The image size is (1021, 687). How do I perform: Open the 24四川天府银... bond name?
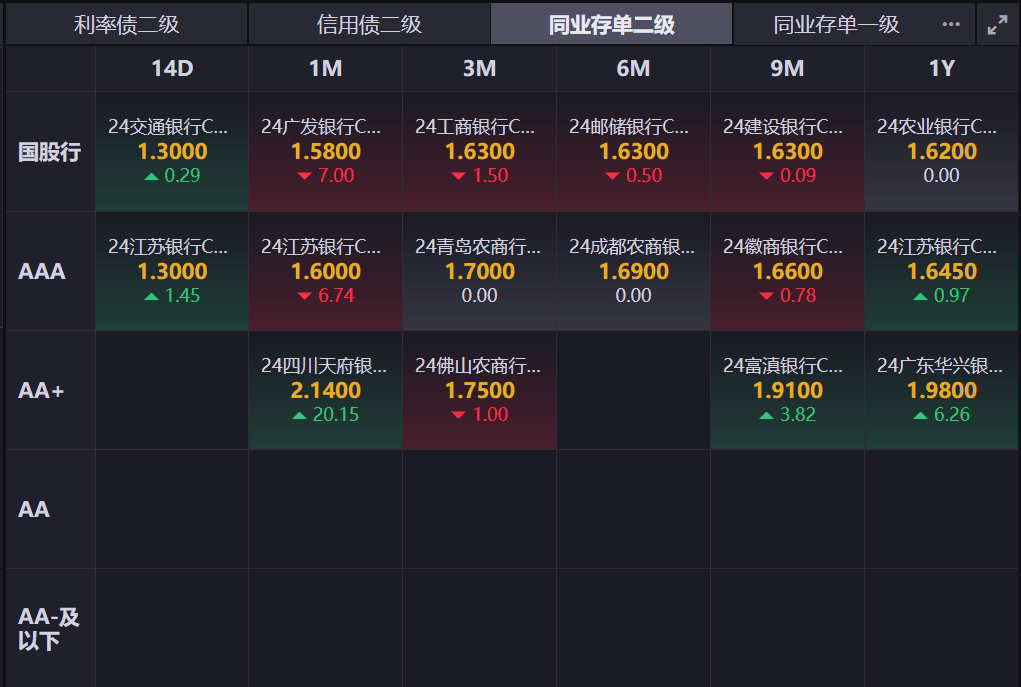(324, 365)
